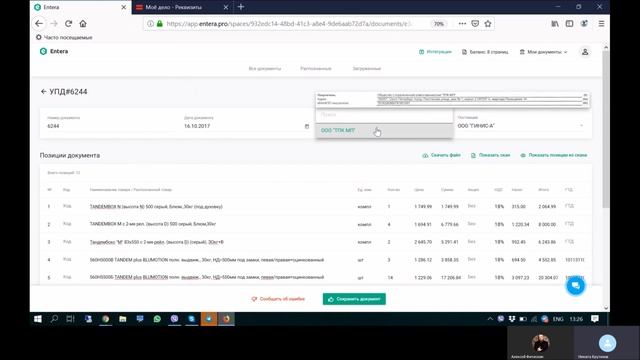Viewport: 640px width, 360px height.
Task: Open the Windows notification center
Action: tap(595, 319)
